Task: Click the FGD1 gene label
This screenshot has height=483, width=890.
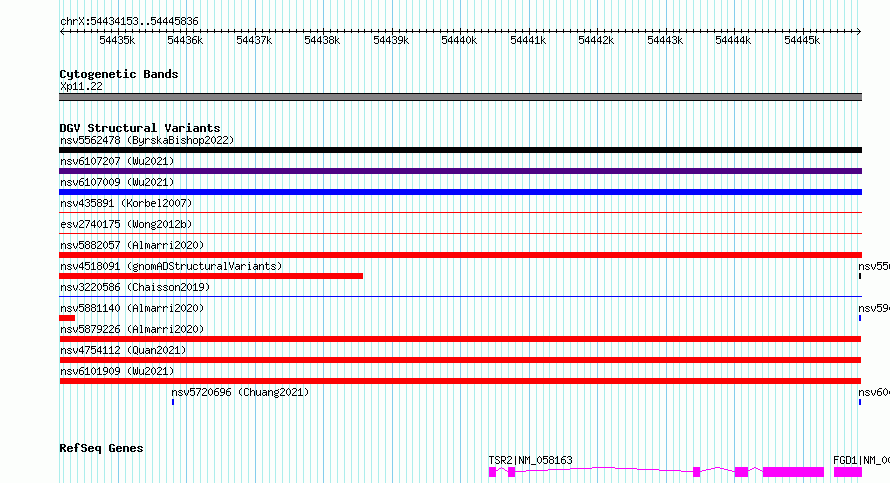Action: pos(861,460)
